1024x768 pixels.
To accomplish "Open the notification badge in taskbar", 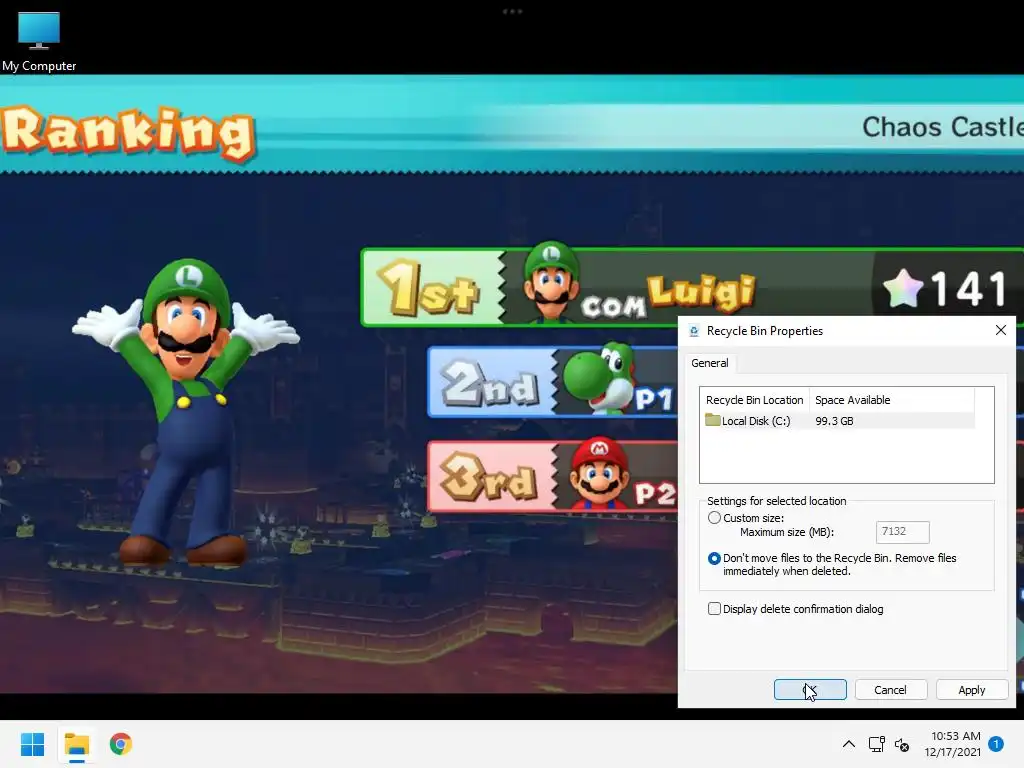I will (x=996, y=743).
